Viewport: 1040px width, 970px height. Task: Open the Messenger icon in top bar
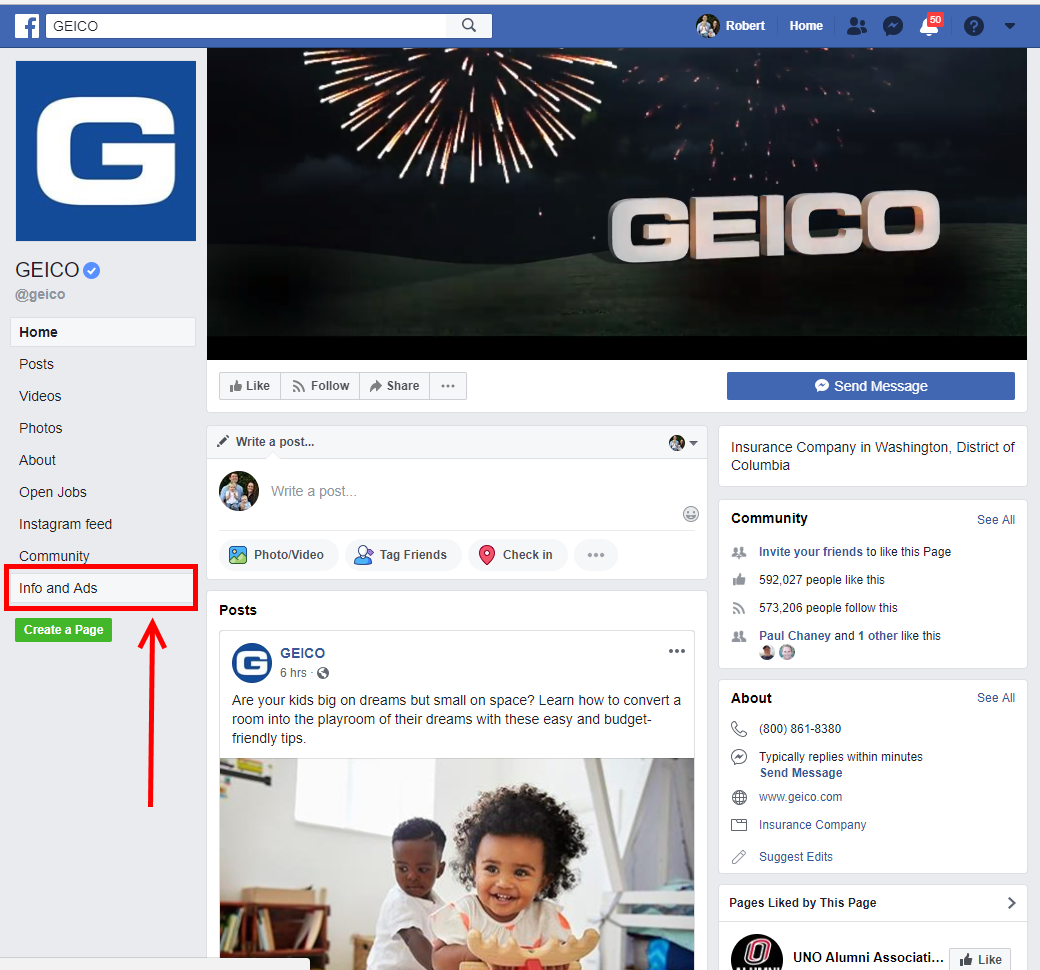[x=893, y=26]
